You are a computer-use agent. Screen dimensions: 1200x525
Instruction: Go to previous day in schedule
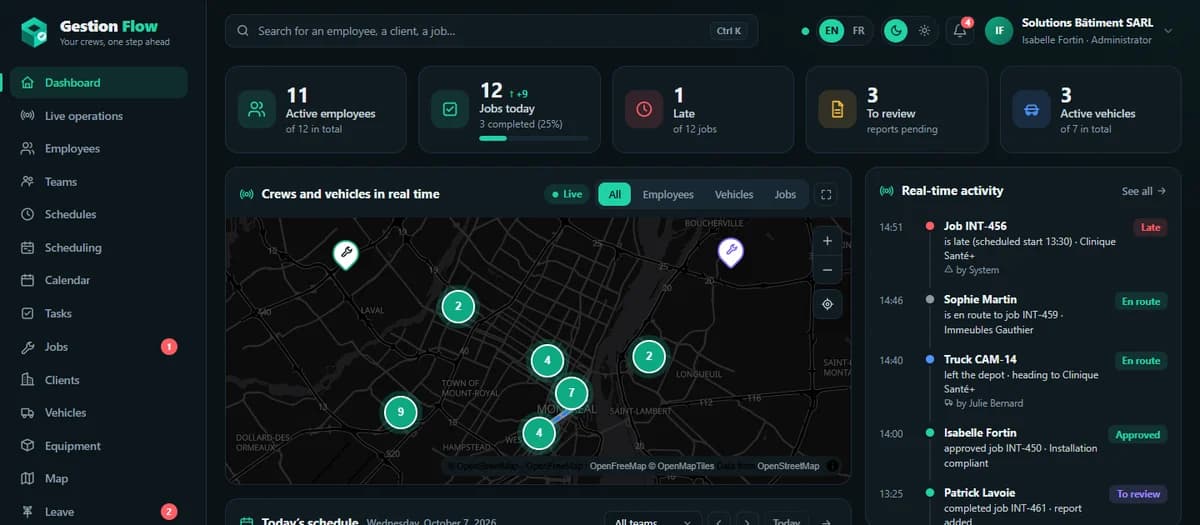[720, 521]
